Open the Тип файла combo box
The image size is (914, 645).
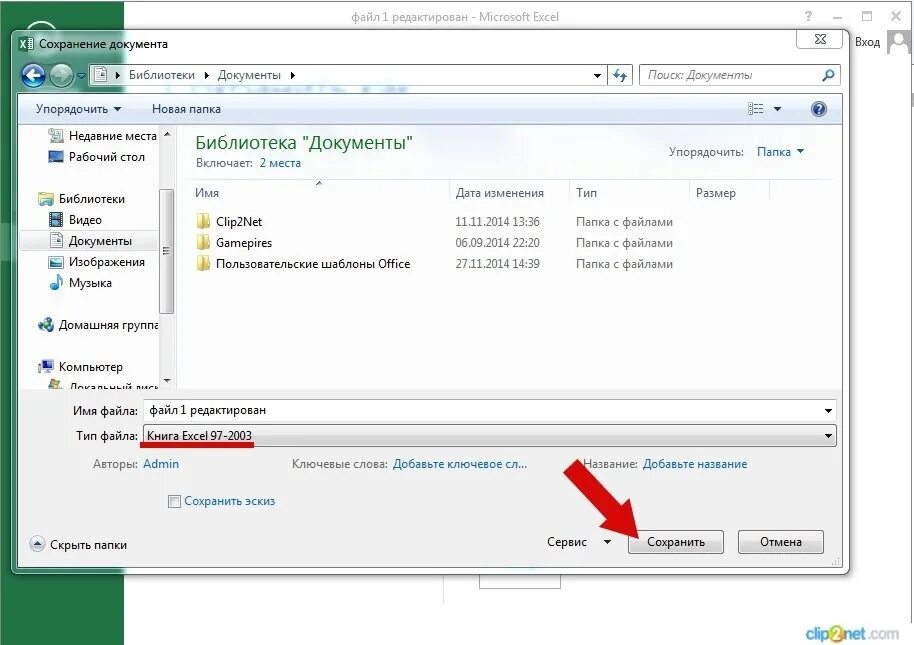pyautogui.click(x=490, y=436)
